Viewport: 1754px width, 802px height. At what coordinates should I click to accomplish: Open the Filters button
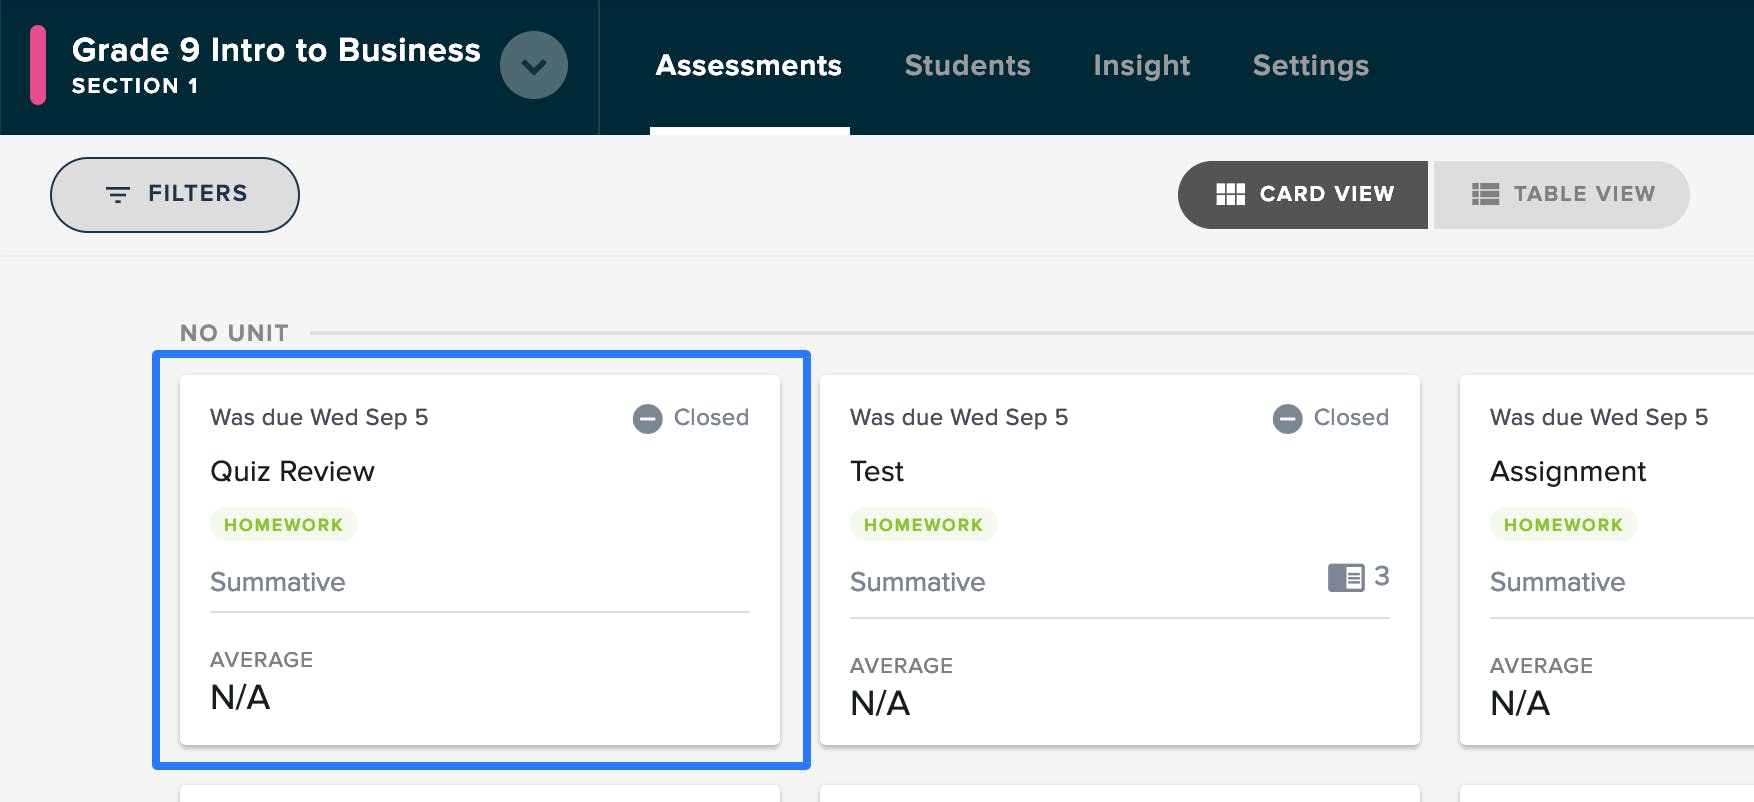(175, 194)
